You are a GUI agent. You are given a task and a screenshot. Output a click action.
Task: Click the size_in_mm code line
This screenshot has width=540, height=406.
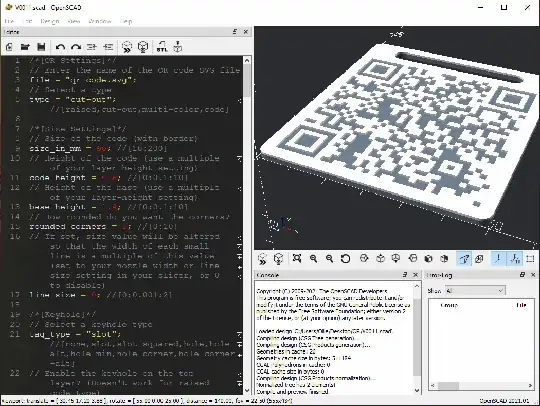click(98, 148)
